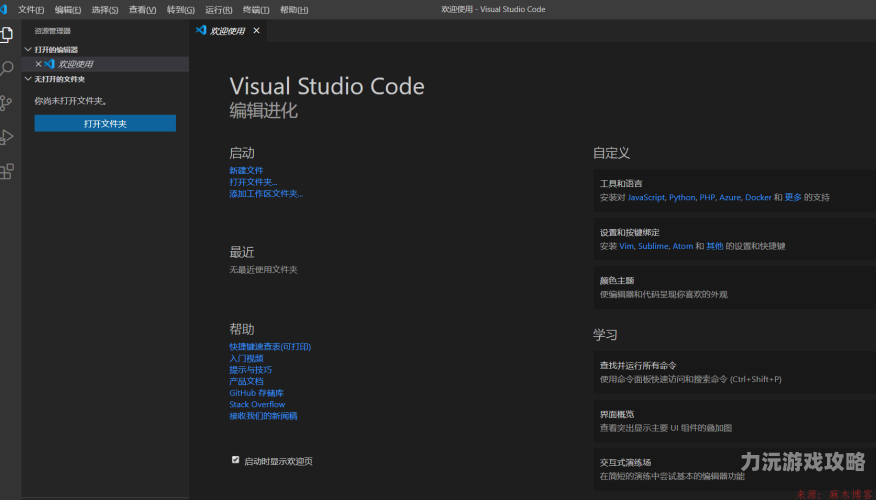
Task: Open the GitHub 存储库 link
Action: pos(256,393)
